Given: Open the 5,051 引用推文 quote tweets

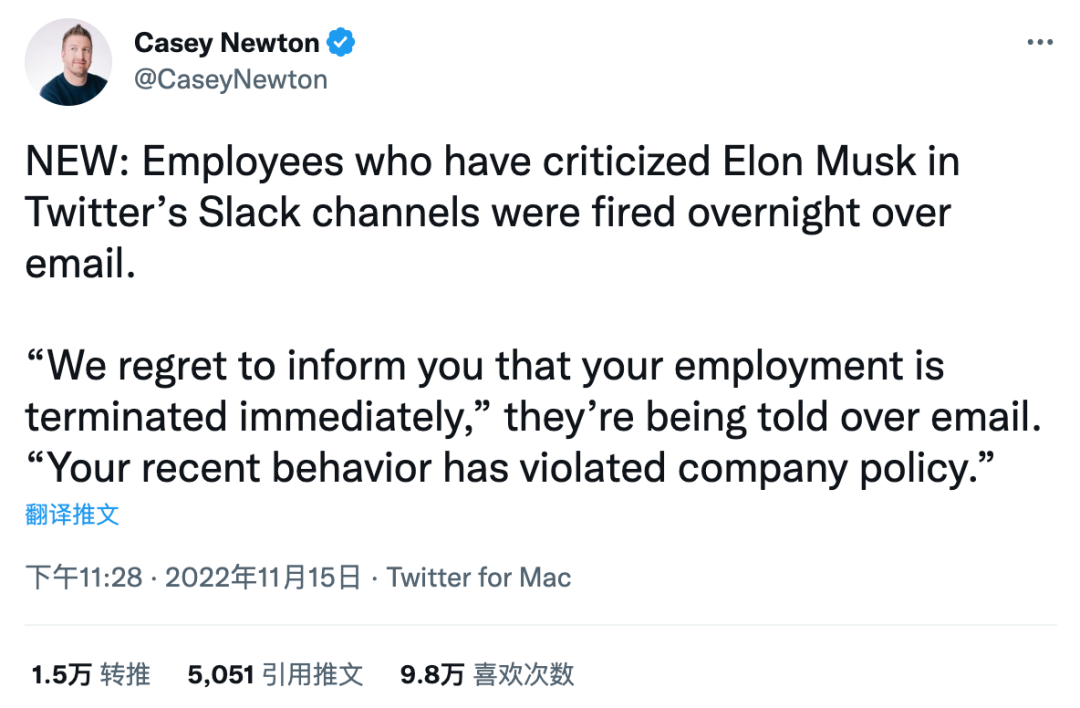Looking at the screenshot, I should (x=275, y=675).
